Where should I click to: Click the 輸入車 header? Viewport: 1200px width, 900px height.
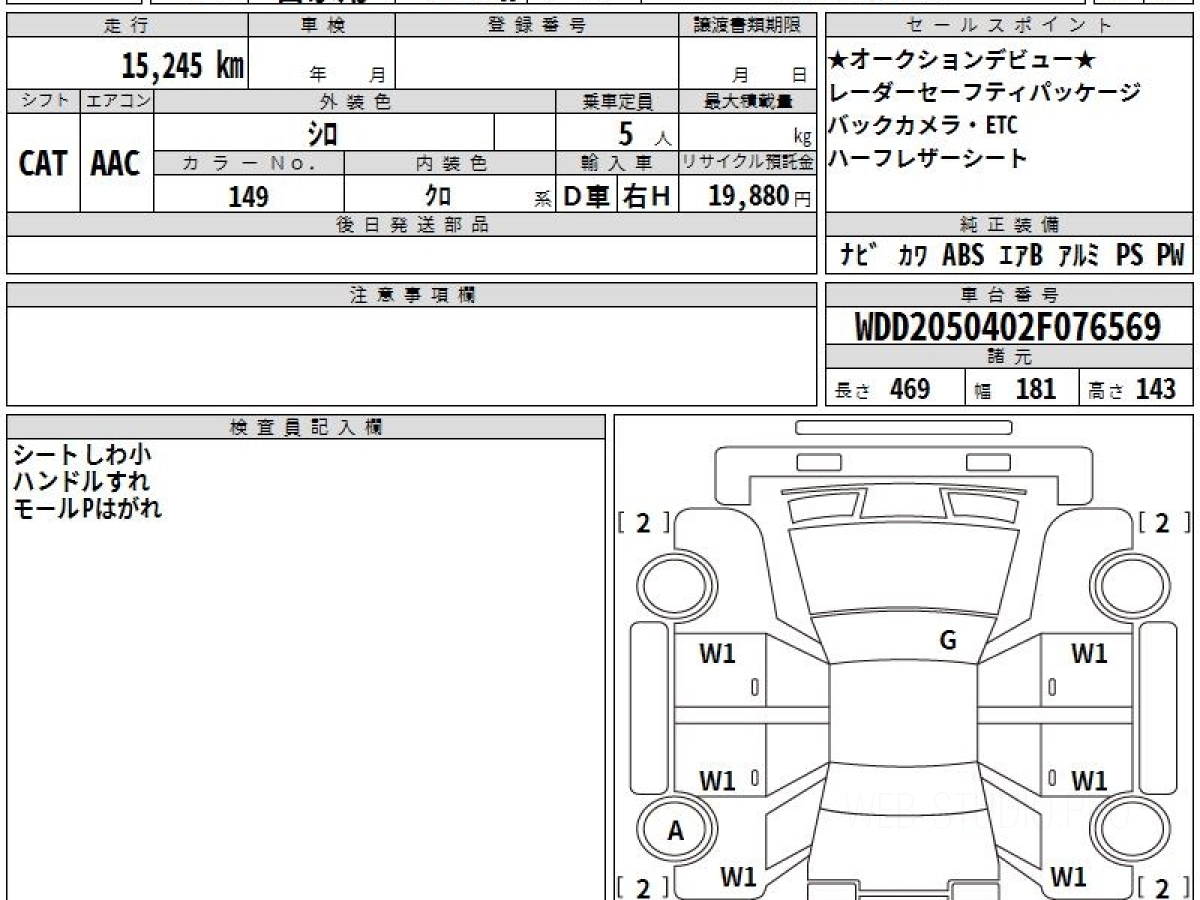617,163
